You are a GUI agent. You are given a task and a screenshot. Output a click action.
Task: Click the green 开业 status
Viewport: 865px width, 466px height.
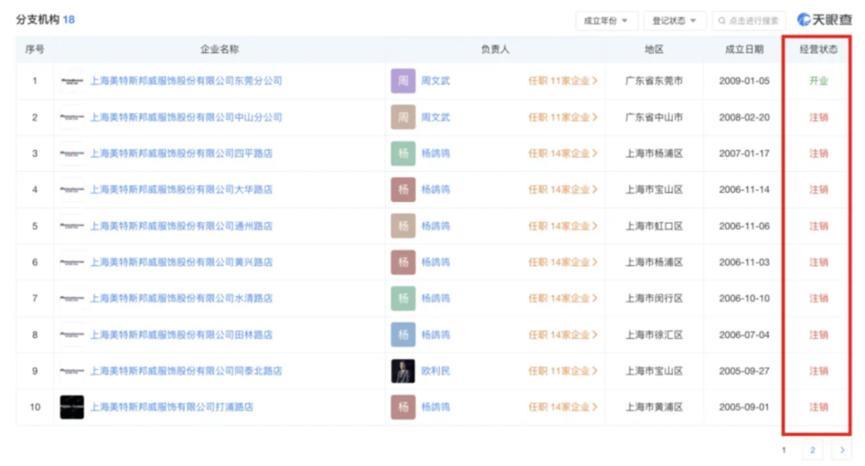pos(818,81)
